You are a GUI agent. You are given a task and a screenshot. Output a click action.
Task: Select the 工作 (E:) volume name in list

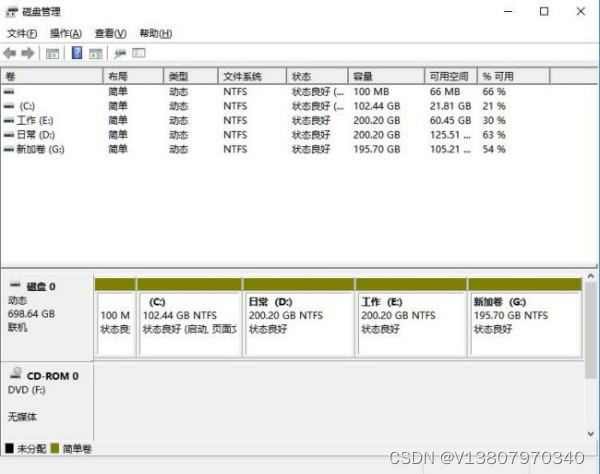(x=35, y=121)
